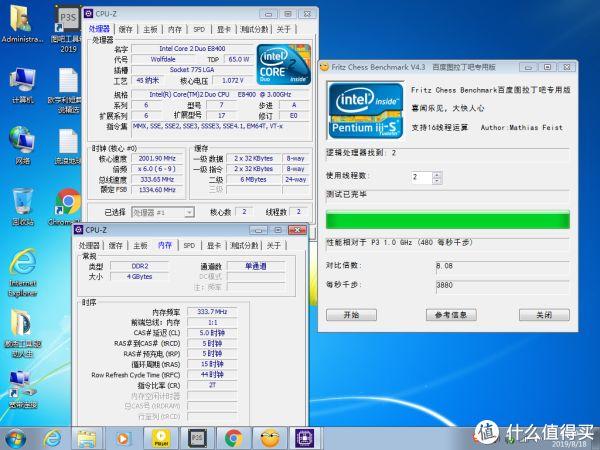
Task: Click the Fritz Chess Benchmark title bar icon
Action: (x=324, y=67)
